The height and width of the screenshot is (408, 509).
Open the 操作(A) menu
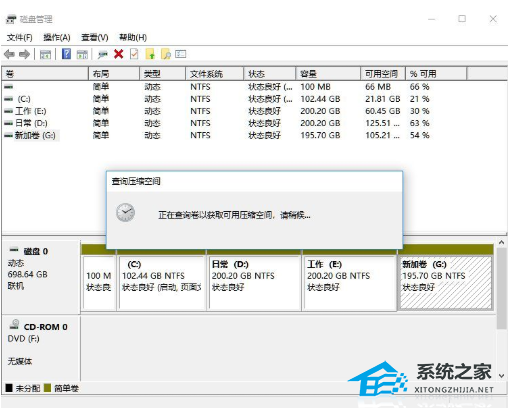57,37
